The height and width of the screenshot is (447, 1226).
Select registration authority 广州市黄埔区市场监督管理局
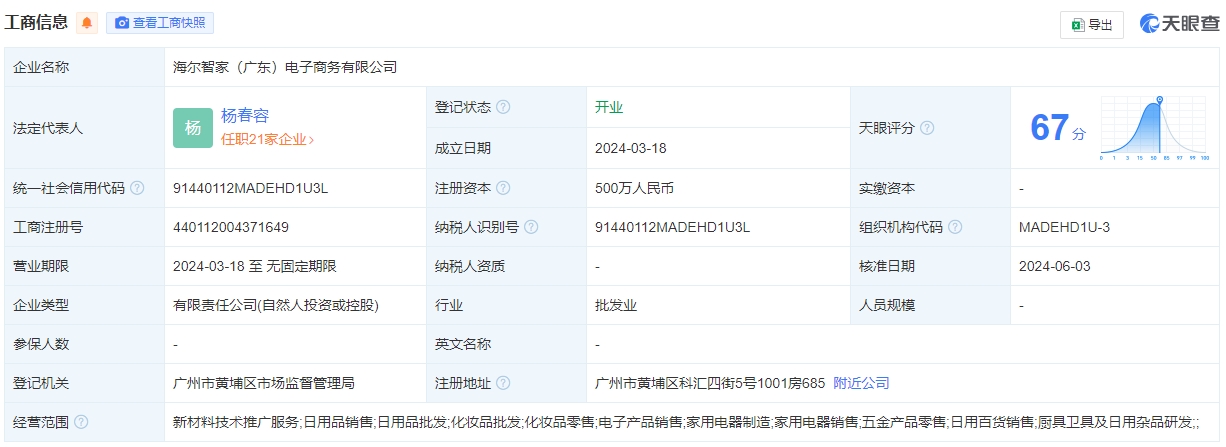(x=264, y=383)
